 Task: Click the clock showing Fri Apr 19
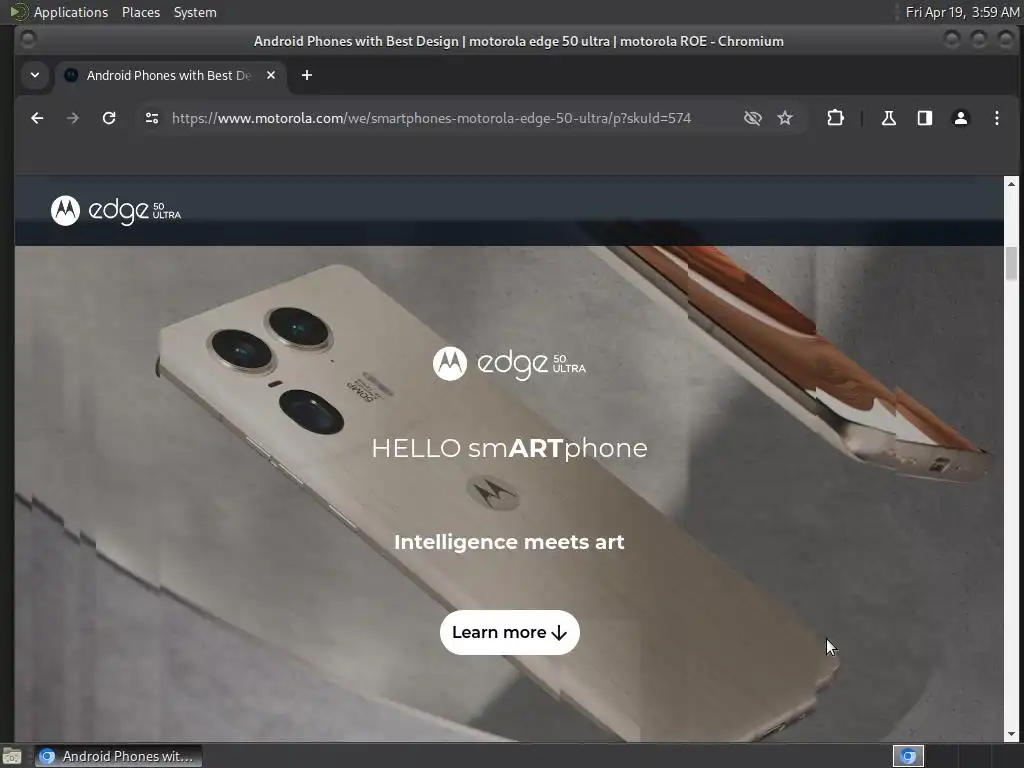pos(962,12)
